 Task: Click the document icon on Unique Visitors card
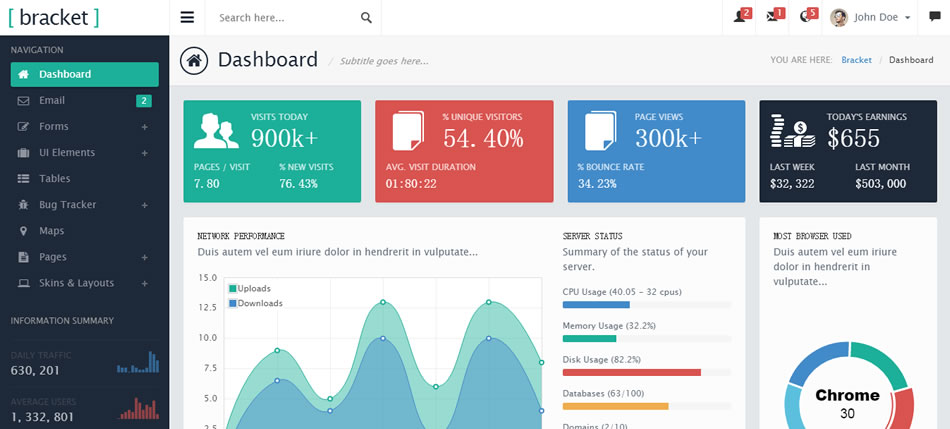[408, 131]
